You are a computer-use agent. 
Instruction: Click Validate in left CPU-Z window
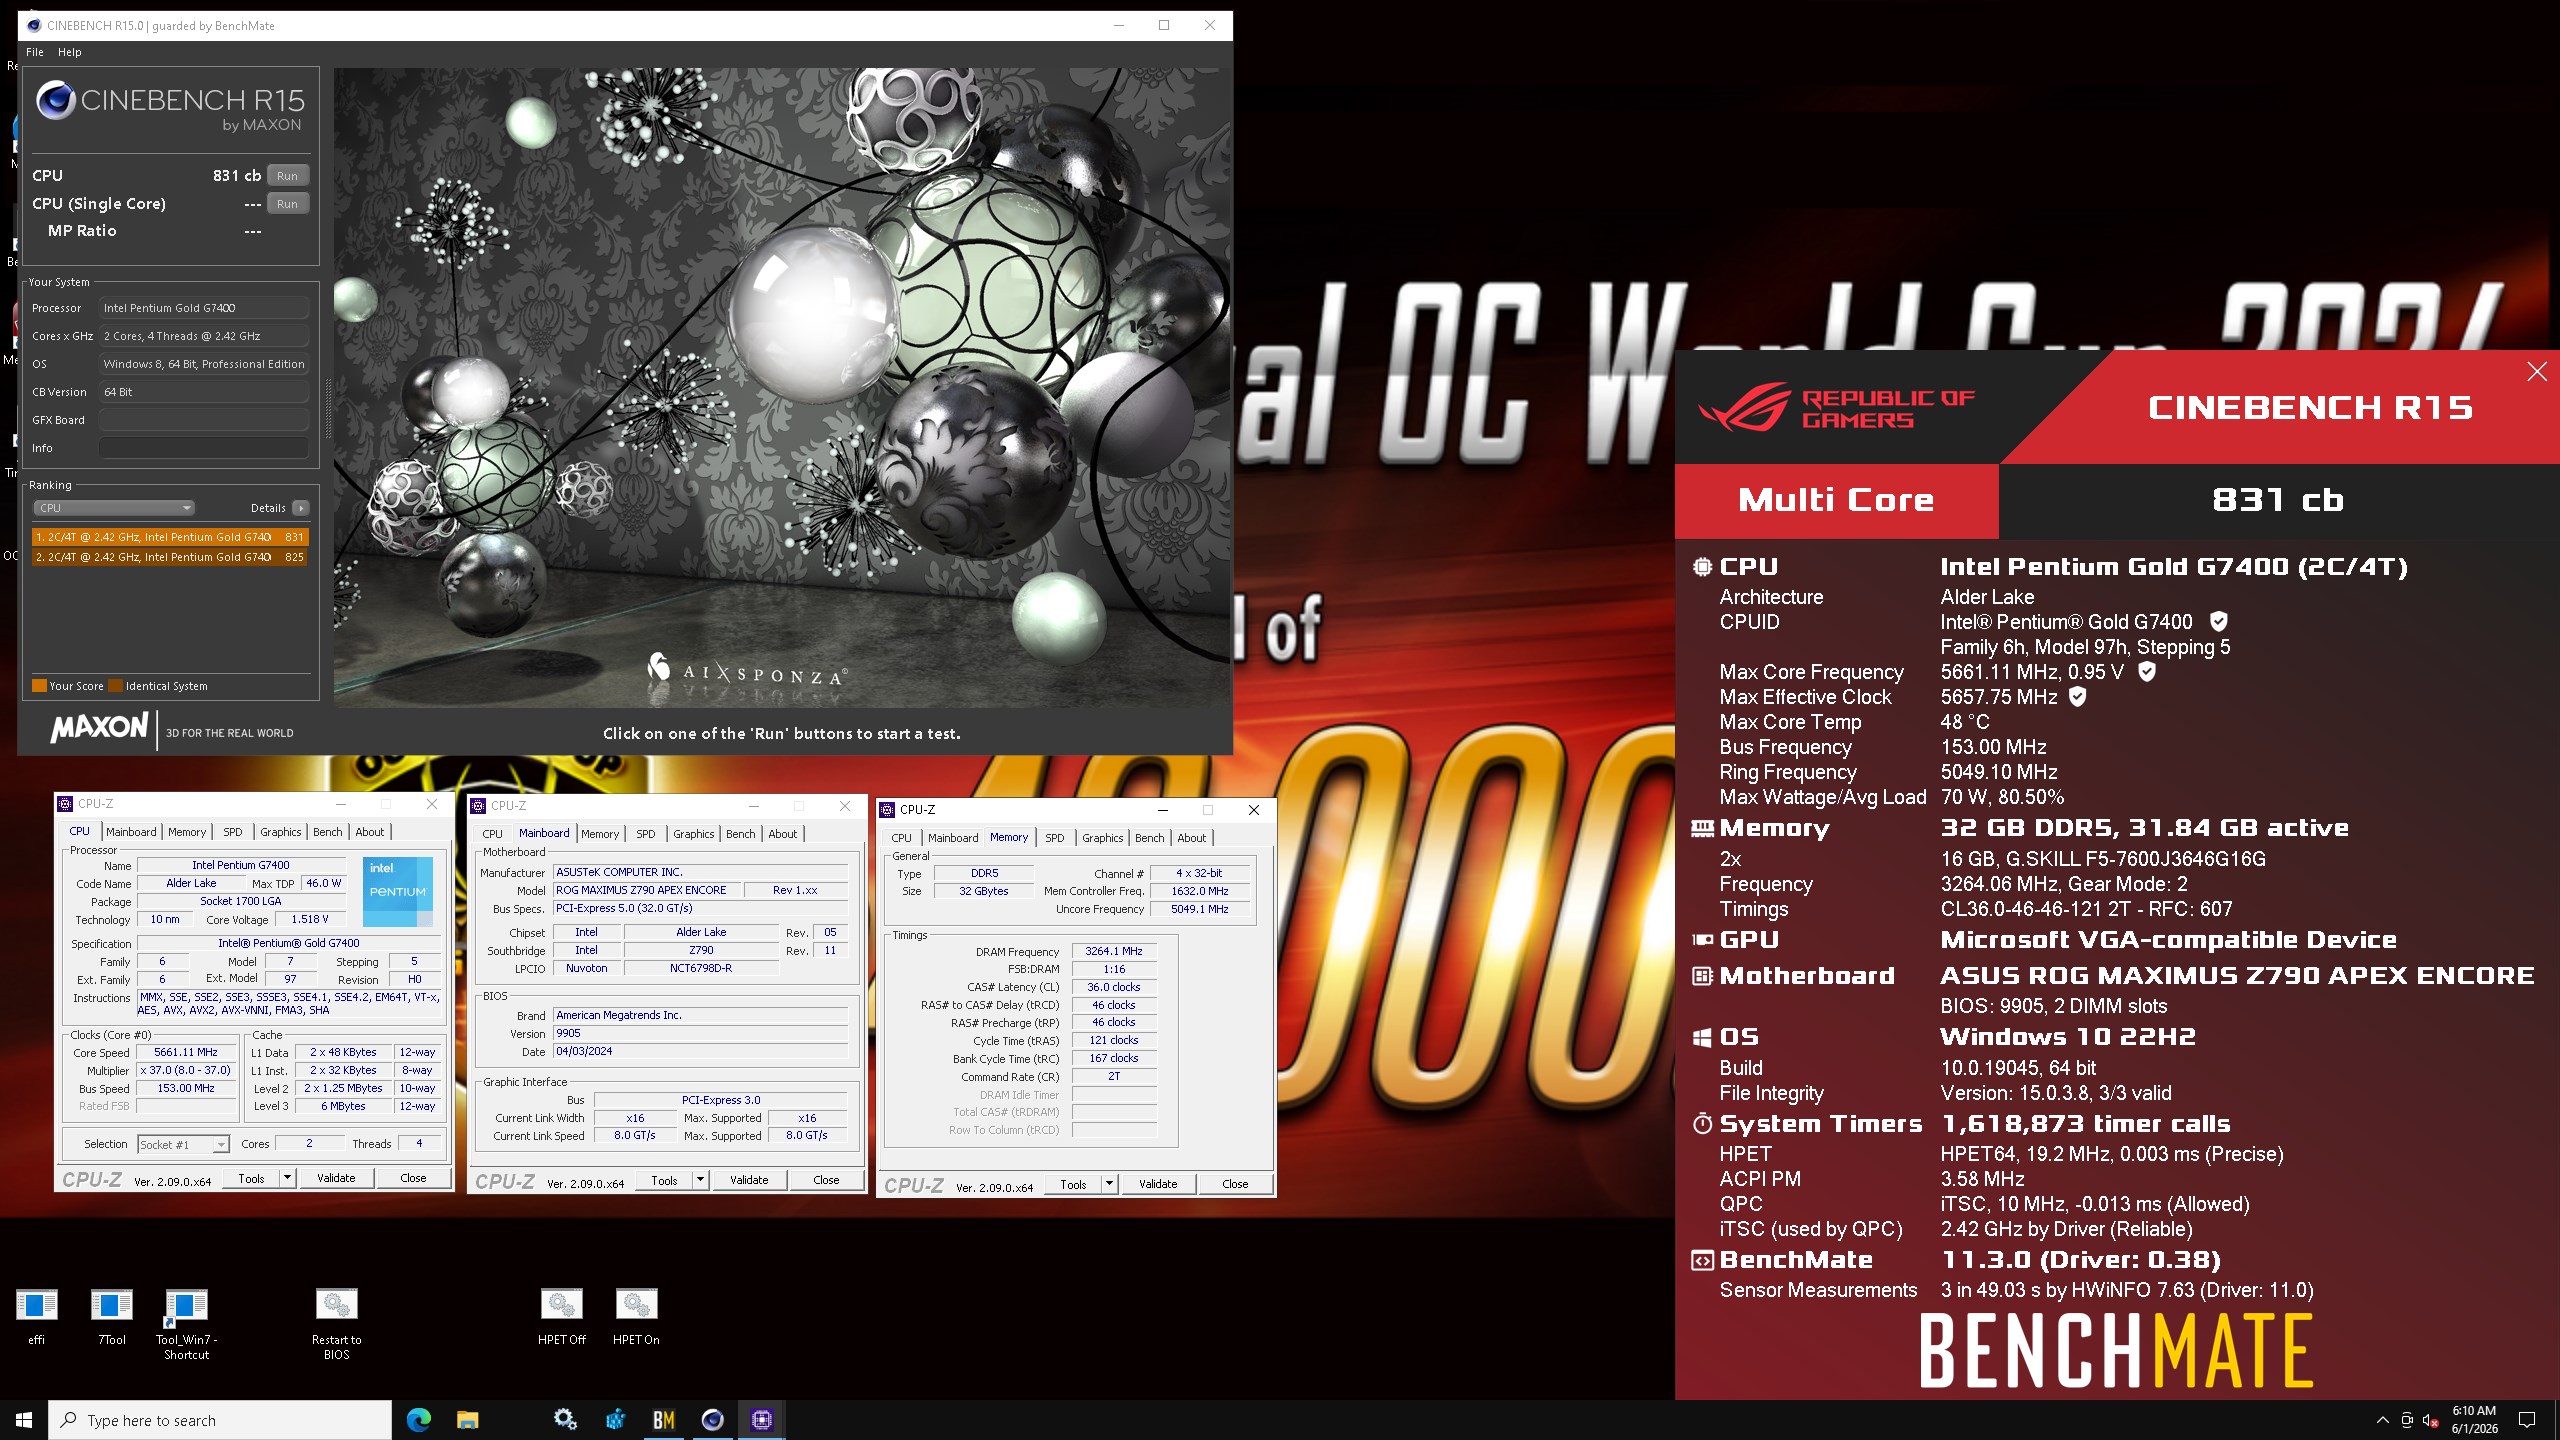[336, 1178]
